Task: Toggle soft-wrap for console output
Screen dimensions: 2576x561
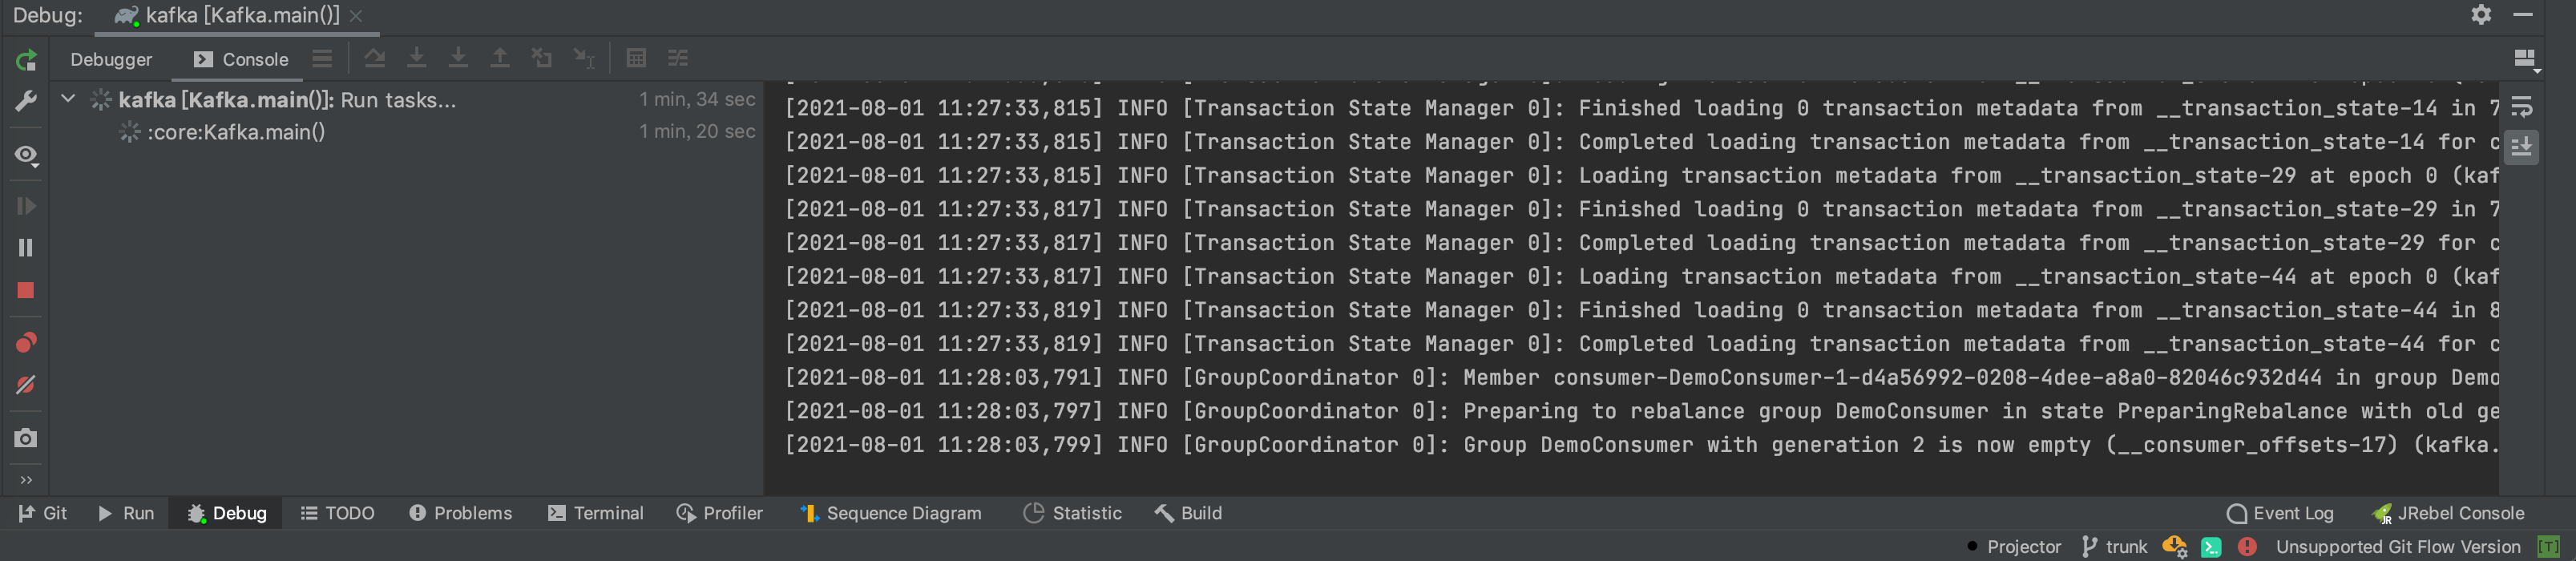Action: coord(2521,106)
